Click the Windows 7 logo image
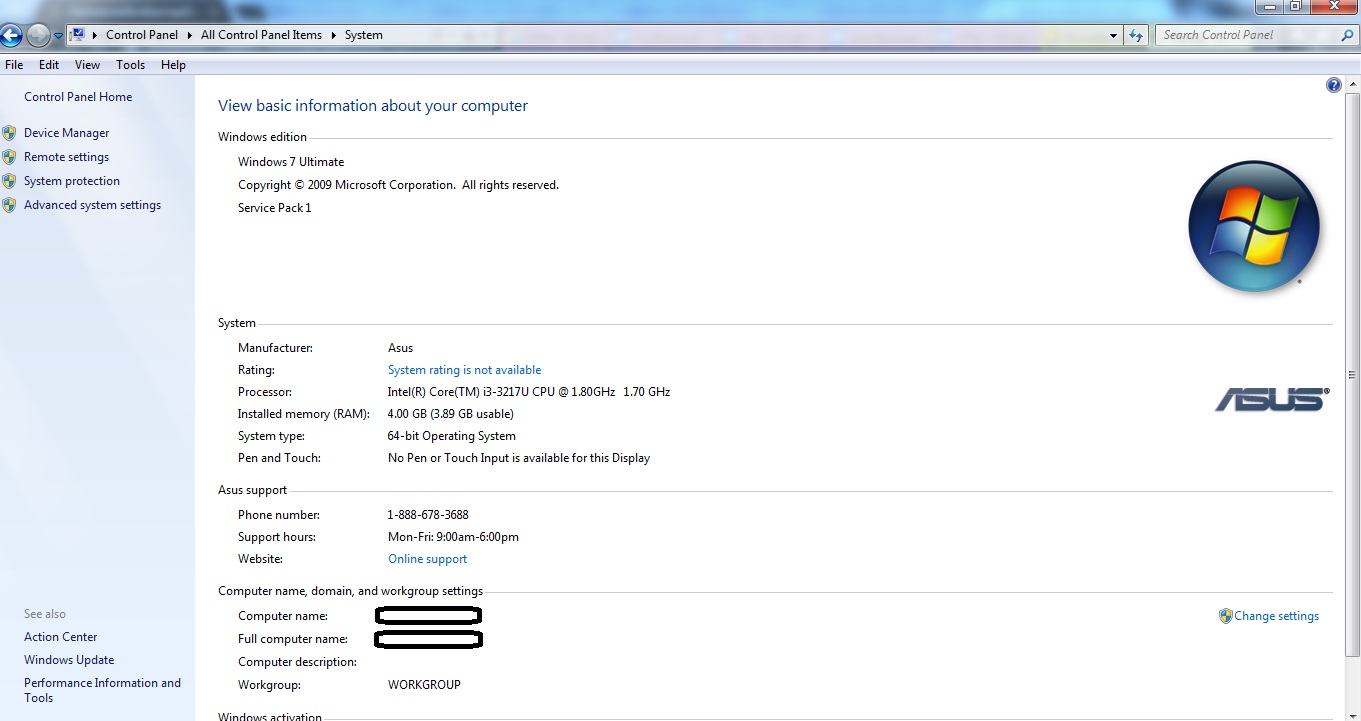Viewport: 1361px width, 721px height. (x=1254, y=227)
